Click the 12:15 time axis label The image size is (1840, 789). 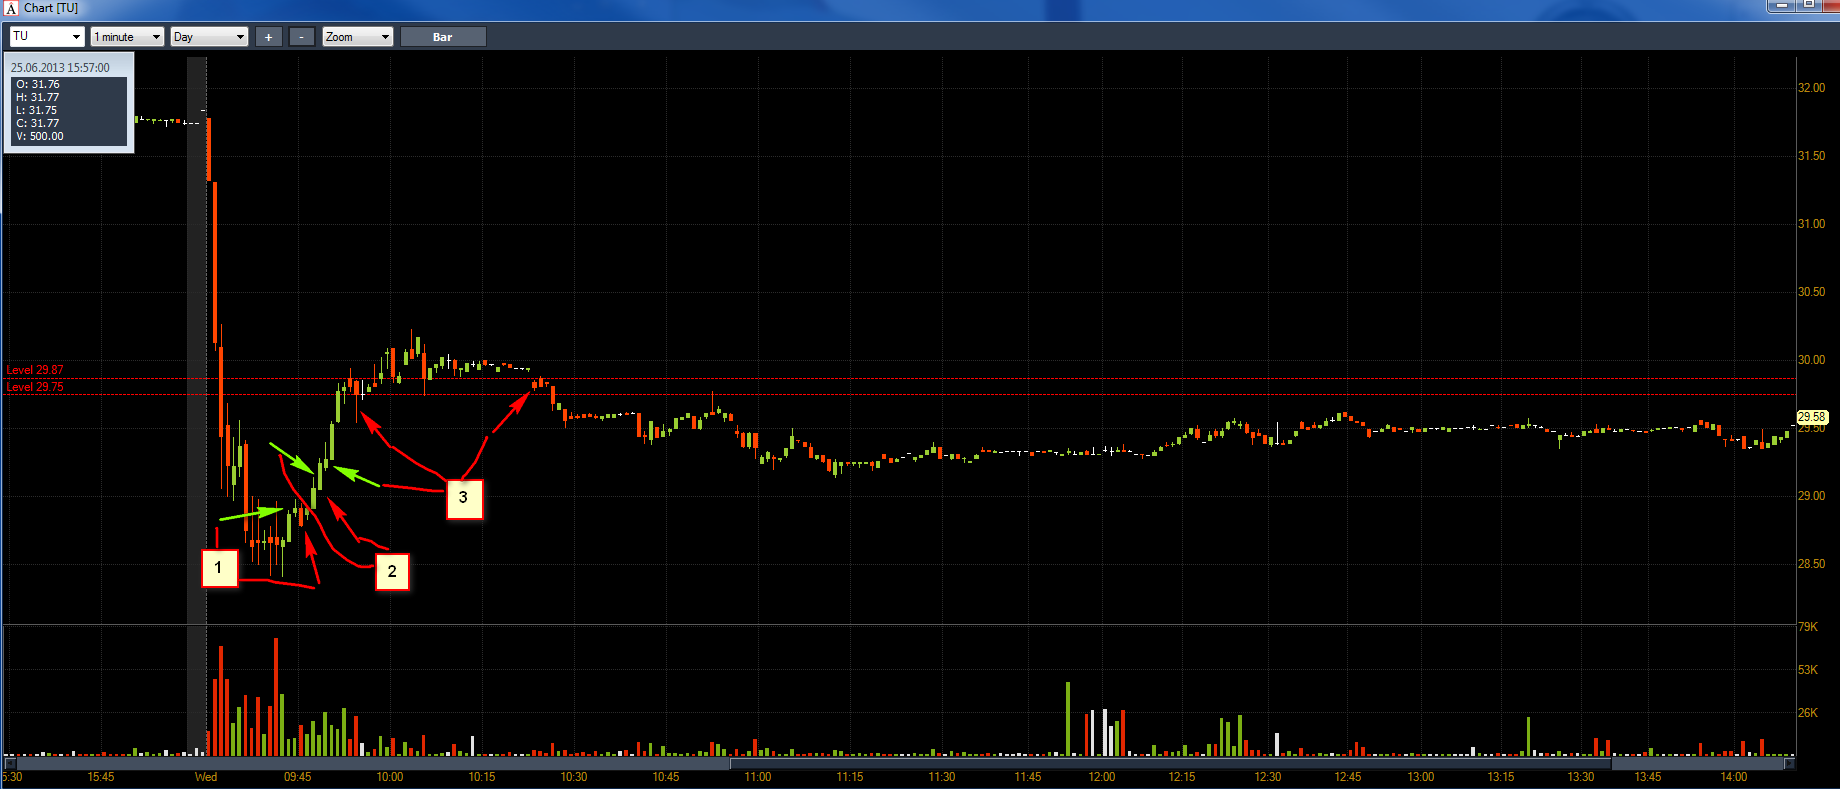click(x=1182, y=777)
